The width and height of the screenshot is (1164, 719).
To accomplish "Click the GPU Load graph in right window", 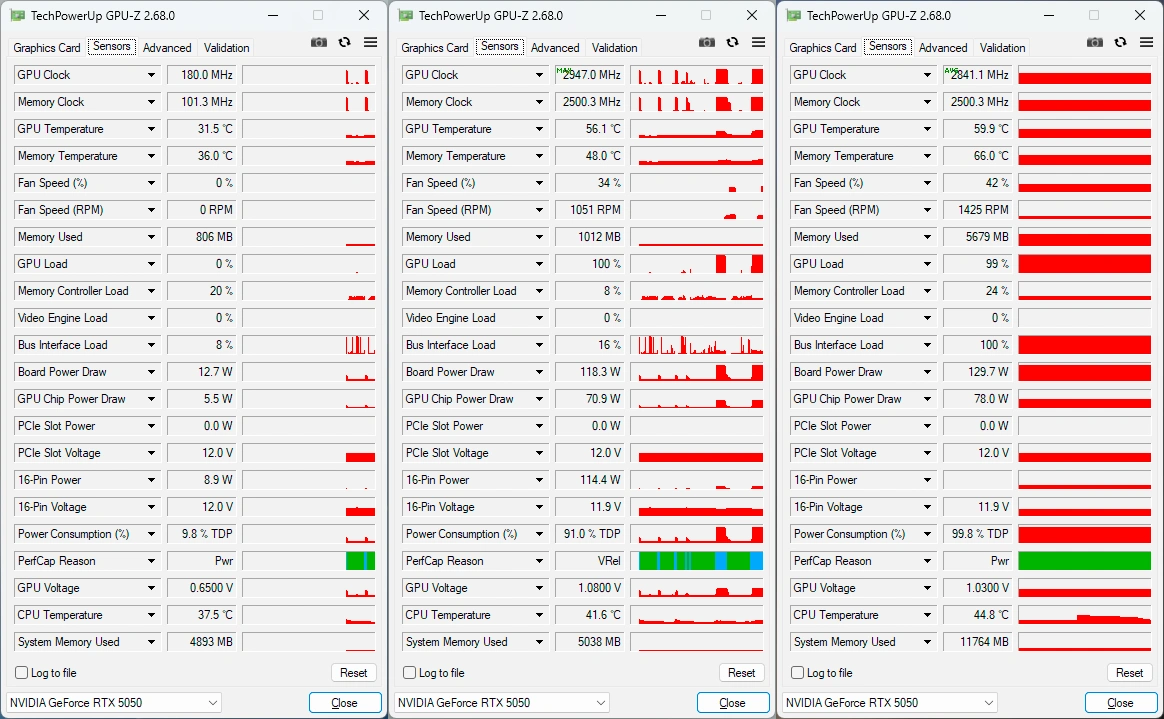I will pyautogui.click(x=1085, y=264).
